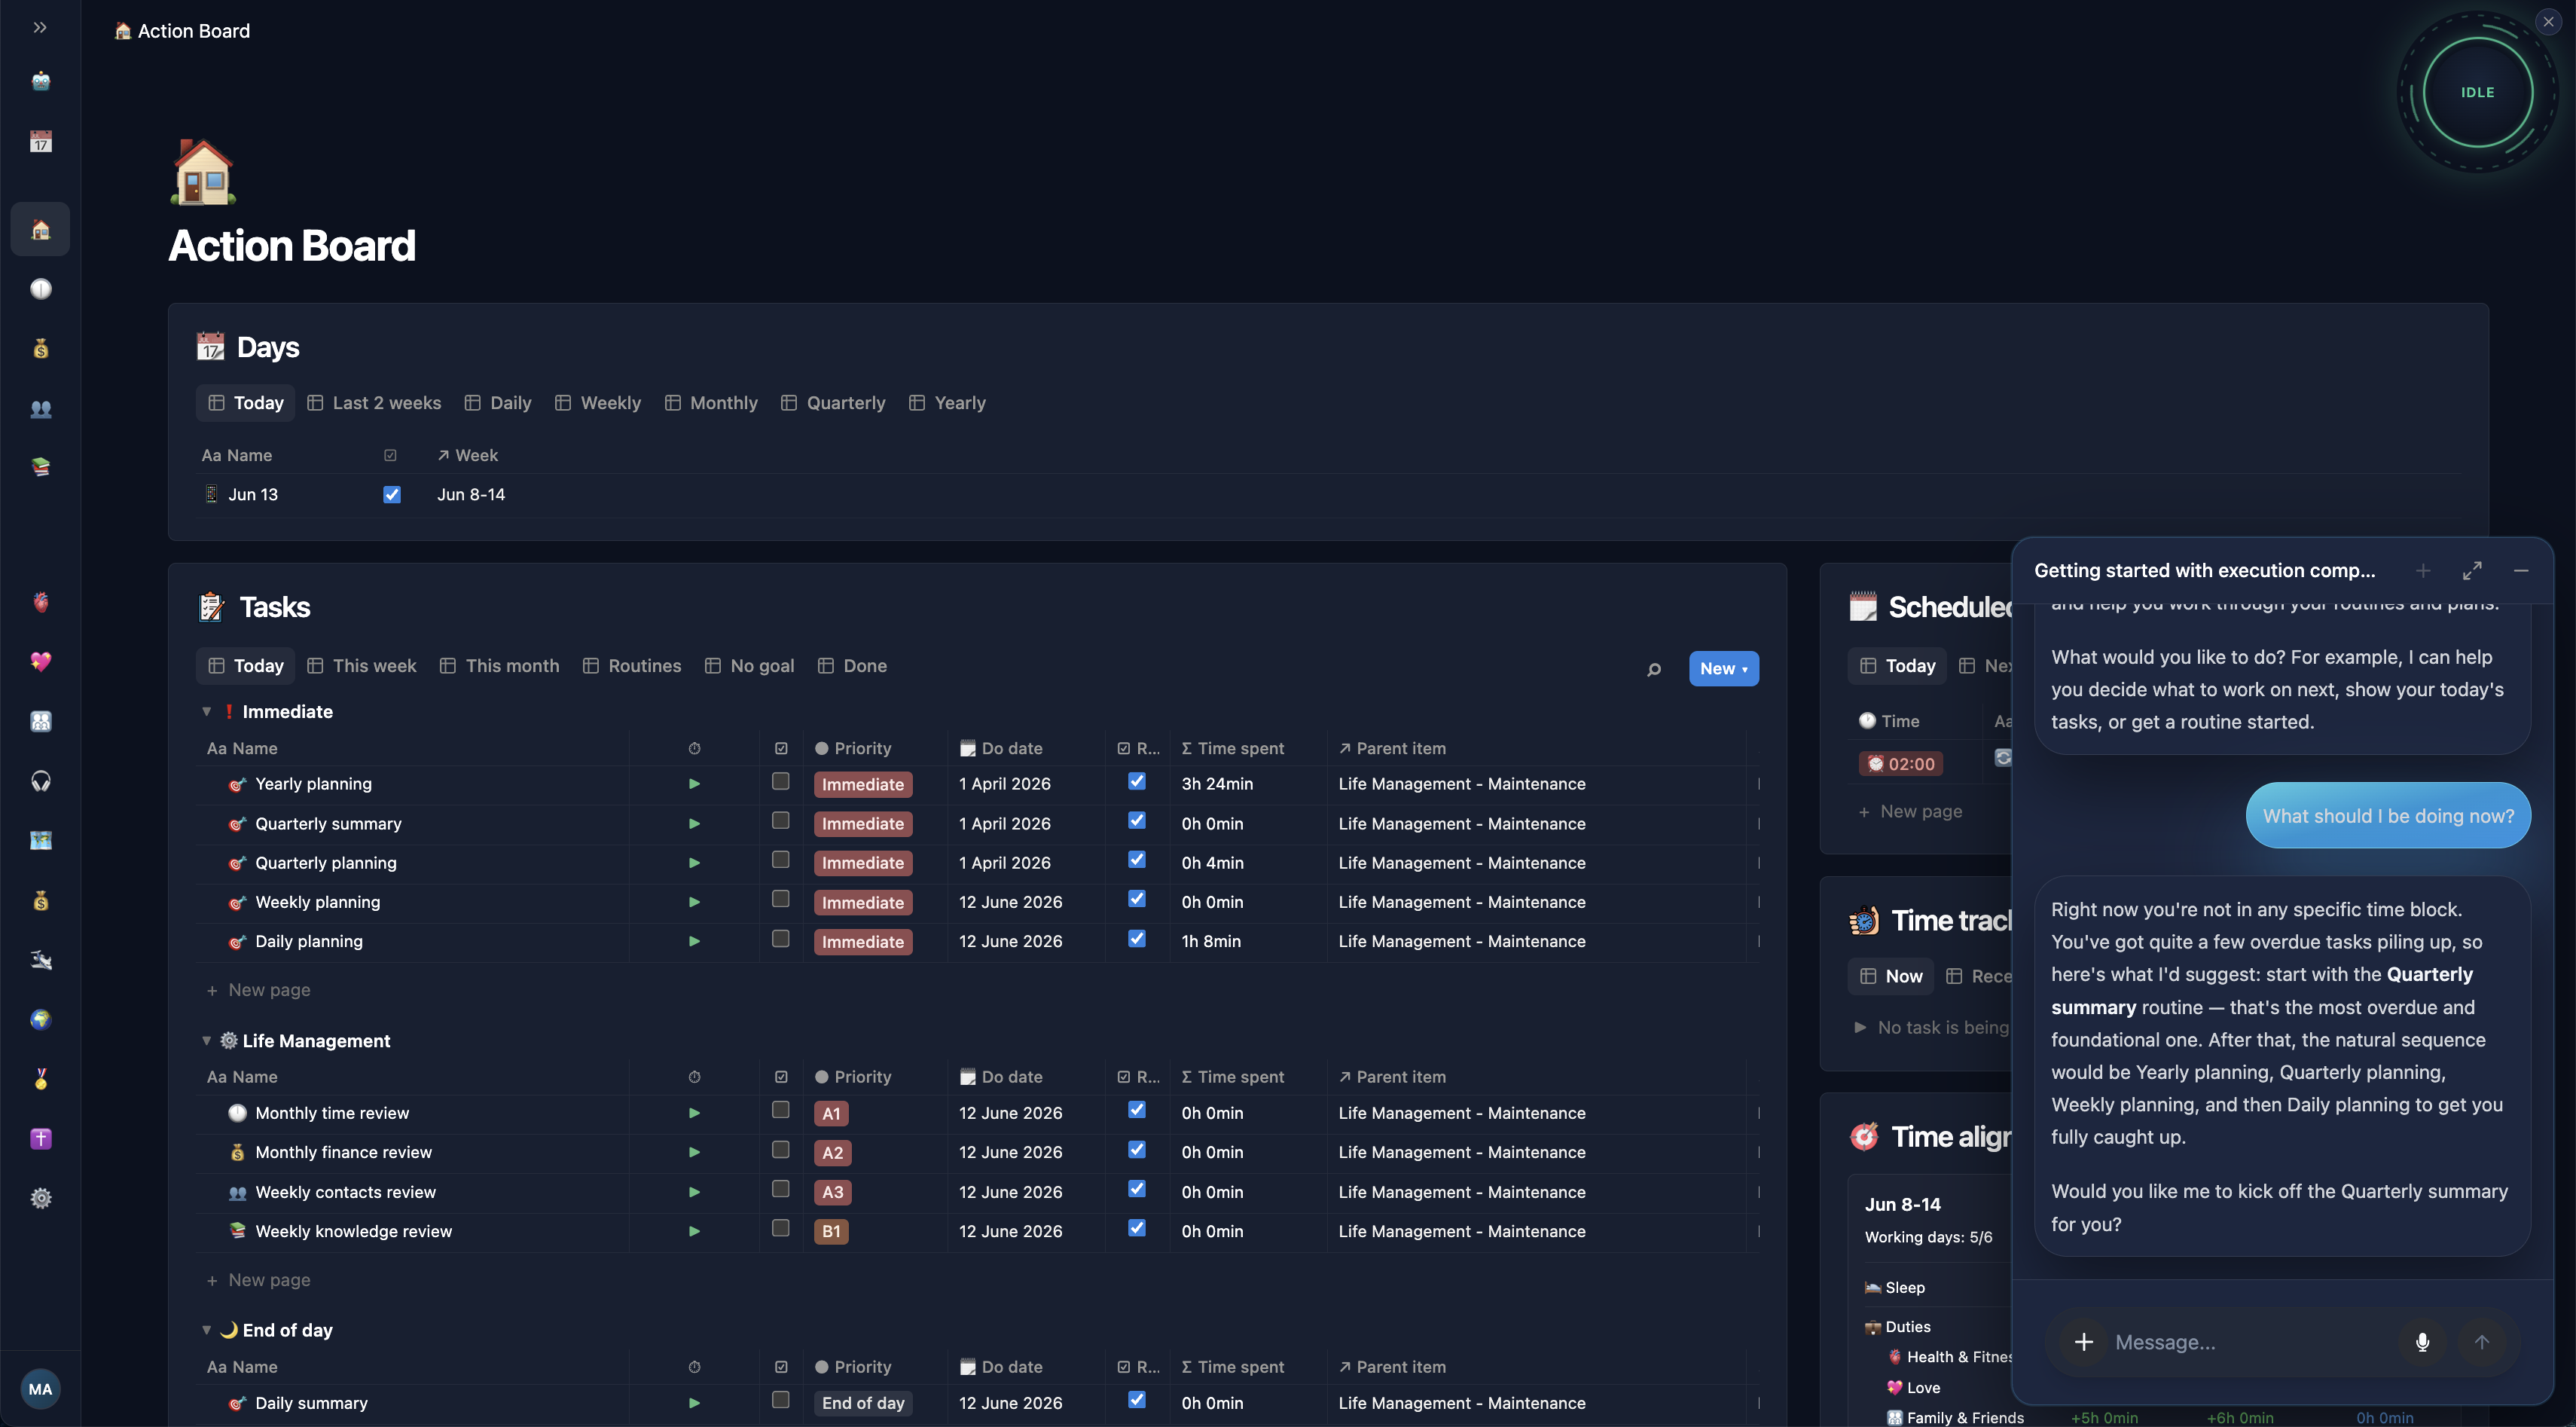Open the headphones sidebar icon
This screenshot has width=2576, height=1427.
(40, 781)
